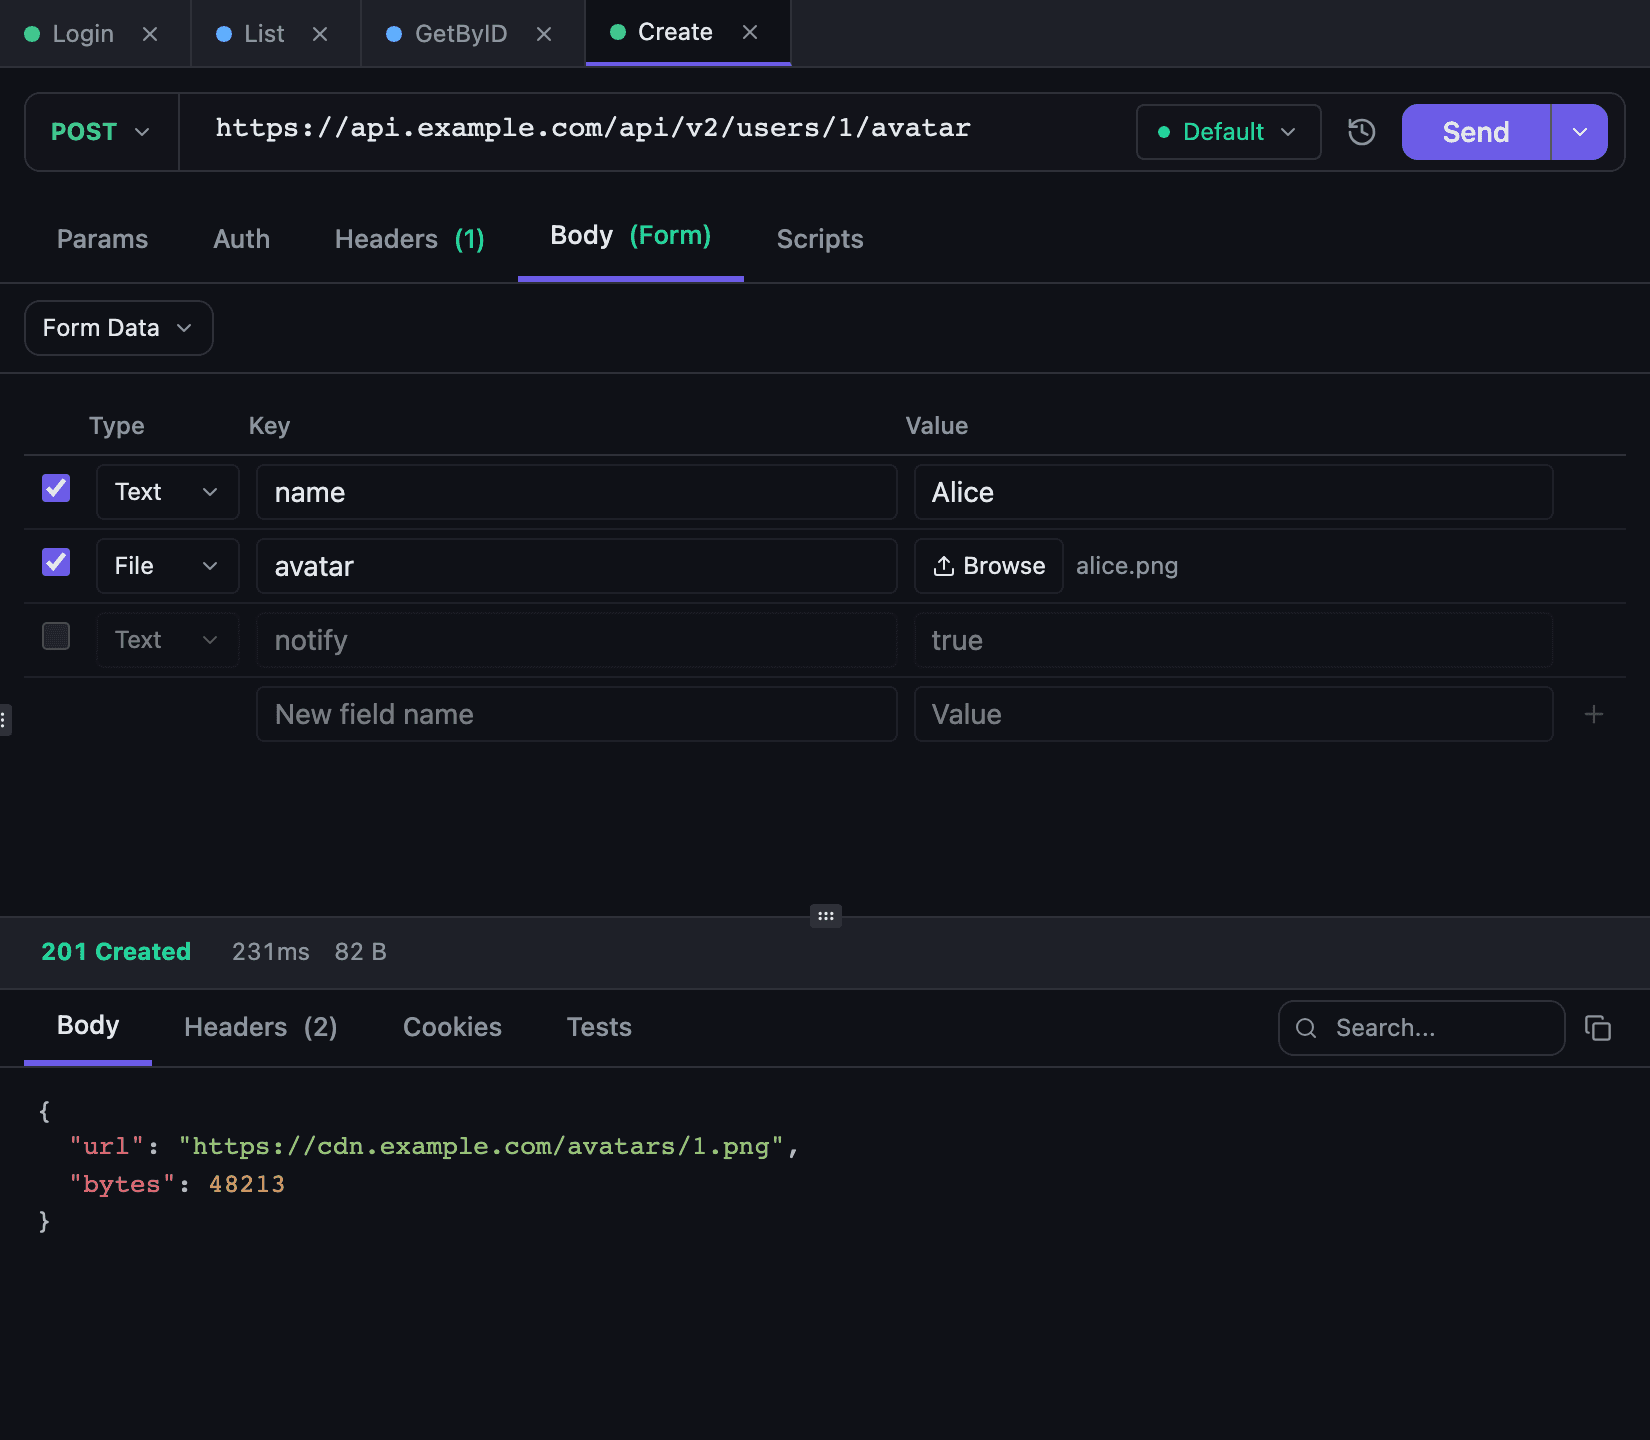Click the 82 B response size
This screenshot has height=1440, width=1650.
[361, 952]
